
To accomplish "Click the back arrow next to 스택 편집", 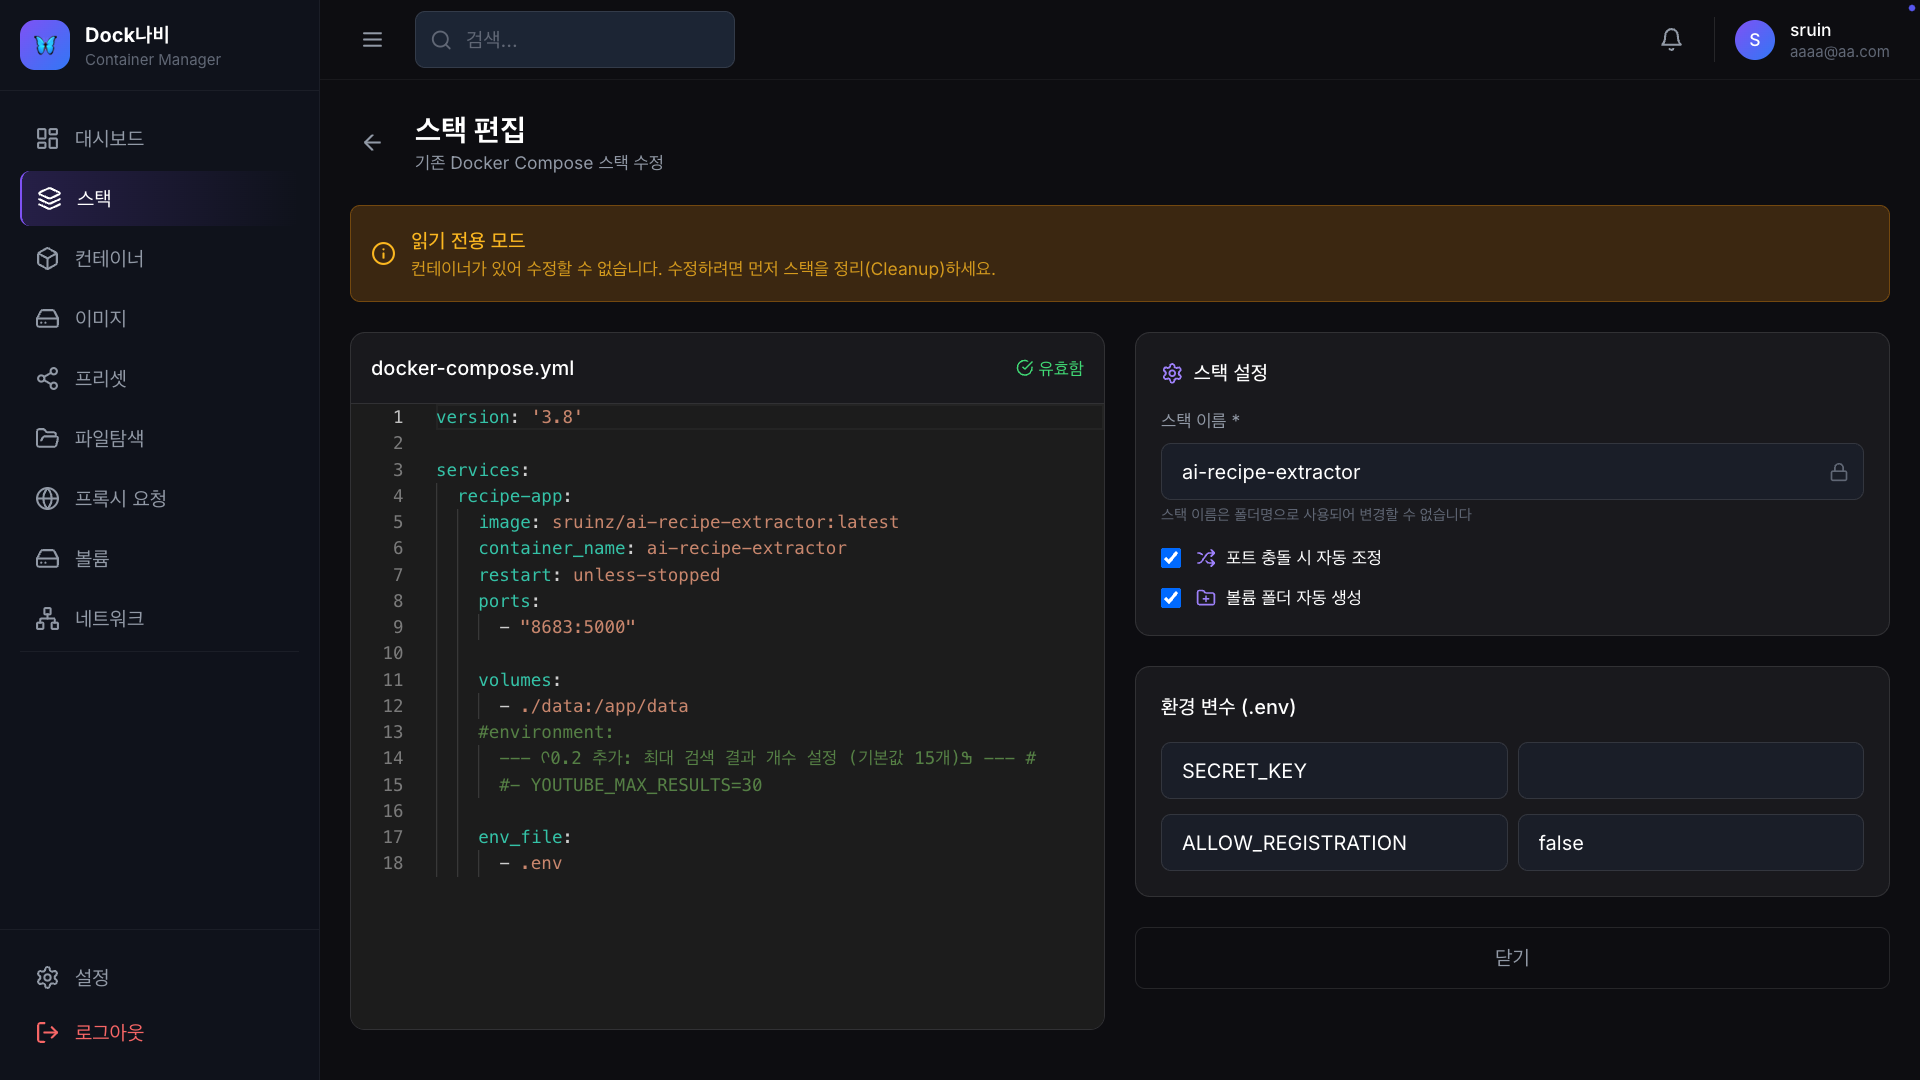I will (x=372, y=143).
